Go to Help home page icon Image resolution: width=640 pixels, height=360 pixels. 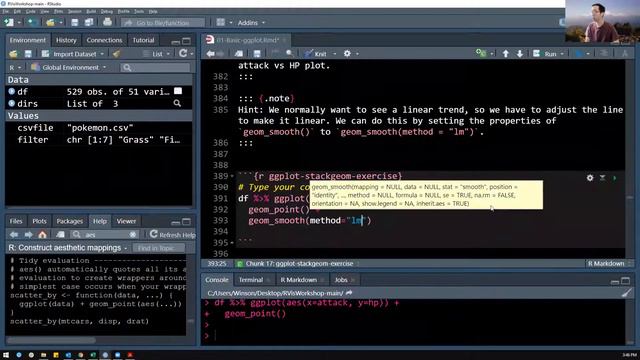pos(42,234)
